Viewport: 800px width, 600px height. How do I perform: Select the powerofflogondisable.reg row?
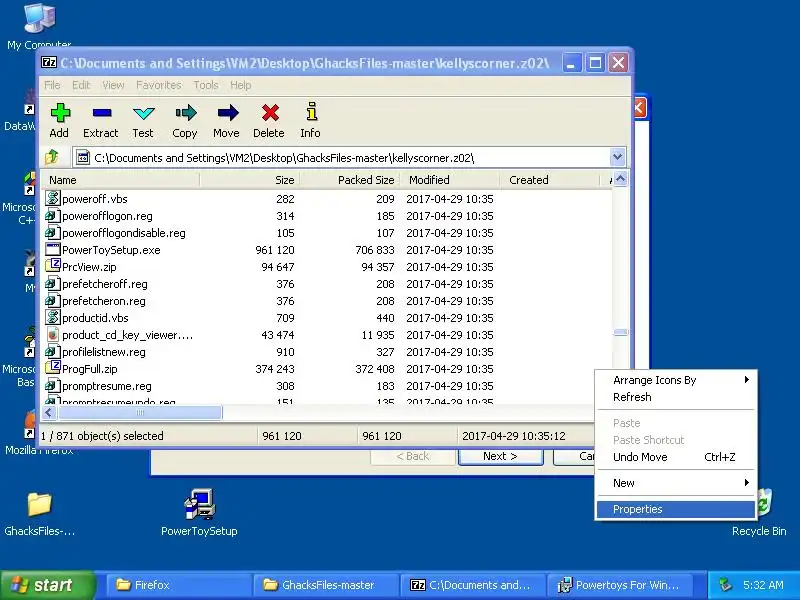(327, 233)
